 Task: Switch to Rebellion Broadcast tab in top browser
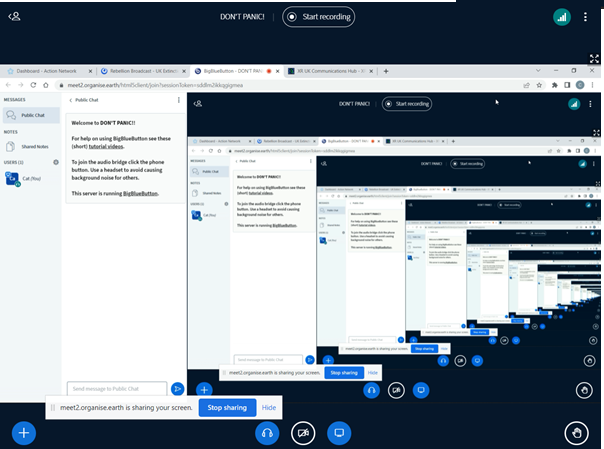pyautogui.click(x=143, y=71)
